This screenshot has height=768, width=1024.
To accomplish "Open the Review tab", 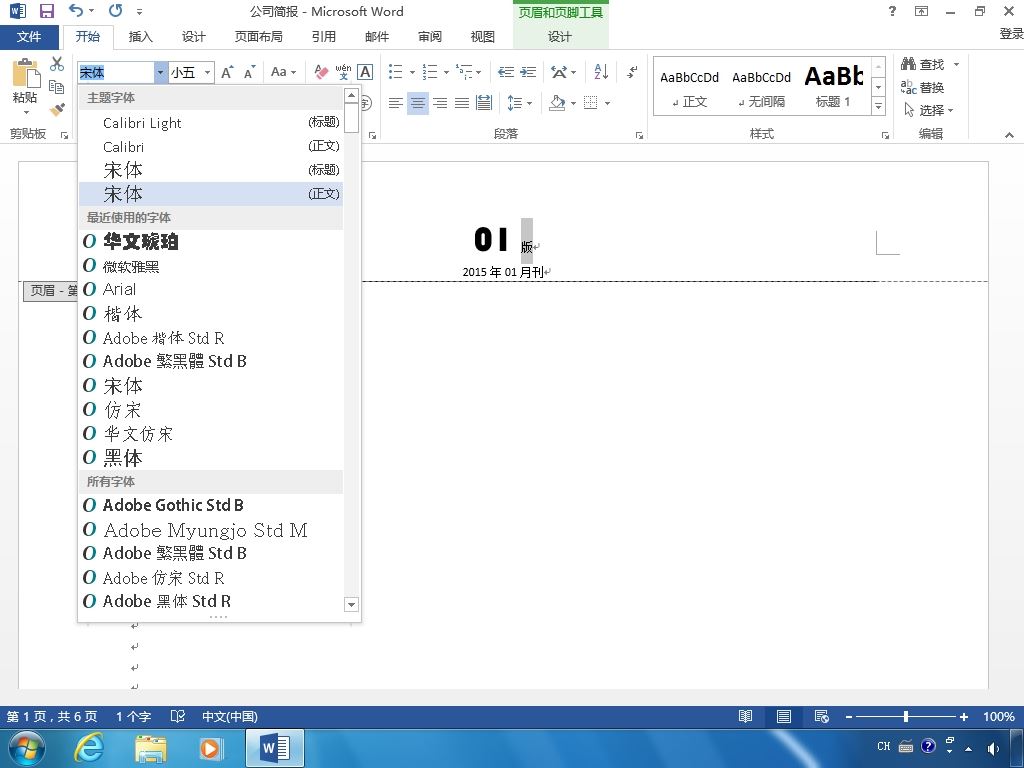I will pos(430,37).
